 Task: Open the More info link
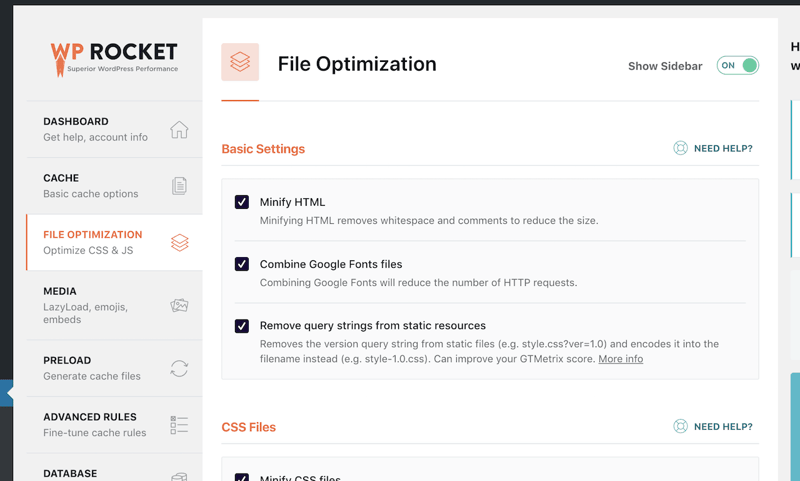620,359
